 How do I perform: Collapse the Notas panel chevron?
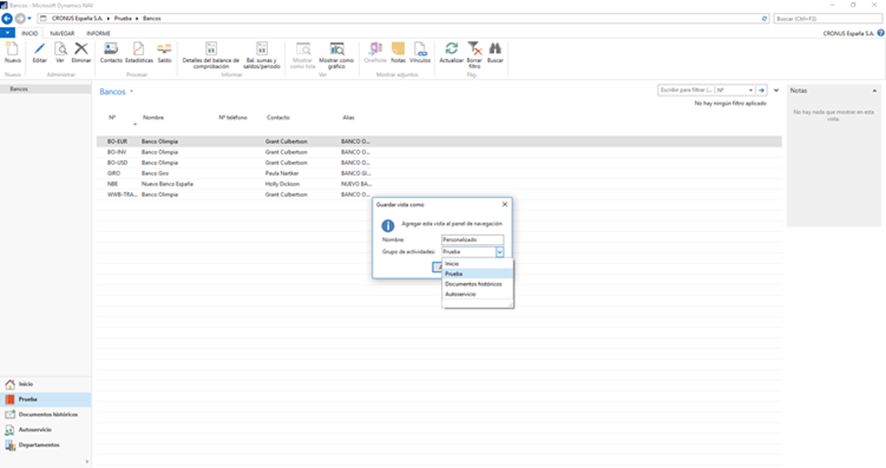tap(874, 90)
